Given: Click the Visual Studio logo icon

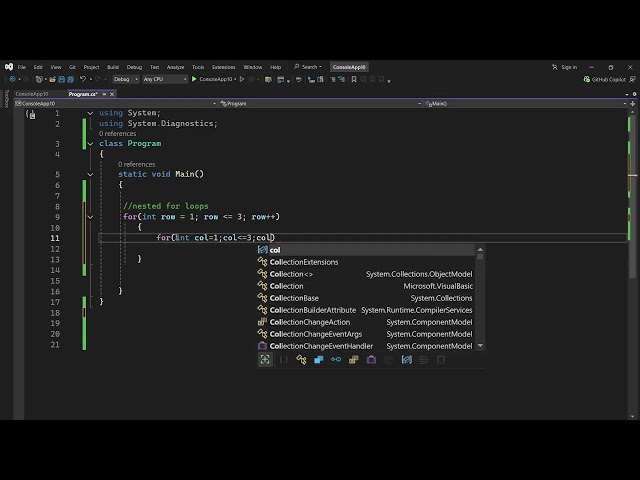Looking at the screenshot, I should point(9,67).
